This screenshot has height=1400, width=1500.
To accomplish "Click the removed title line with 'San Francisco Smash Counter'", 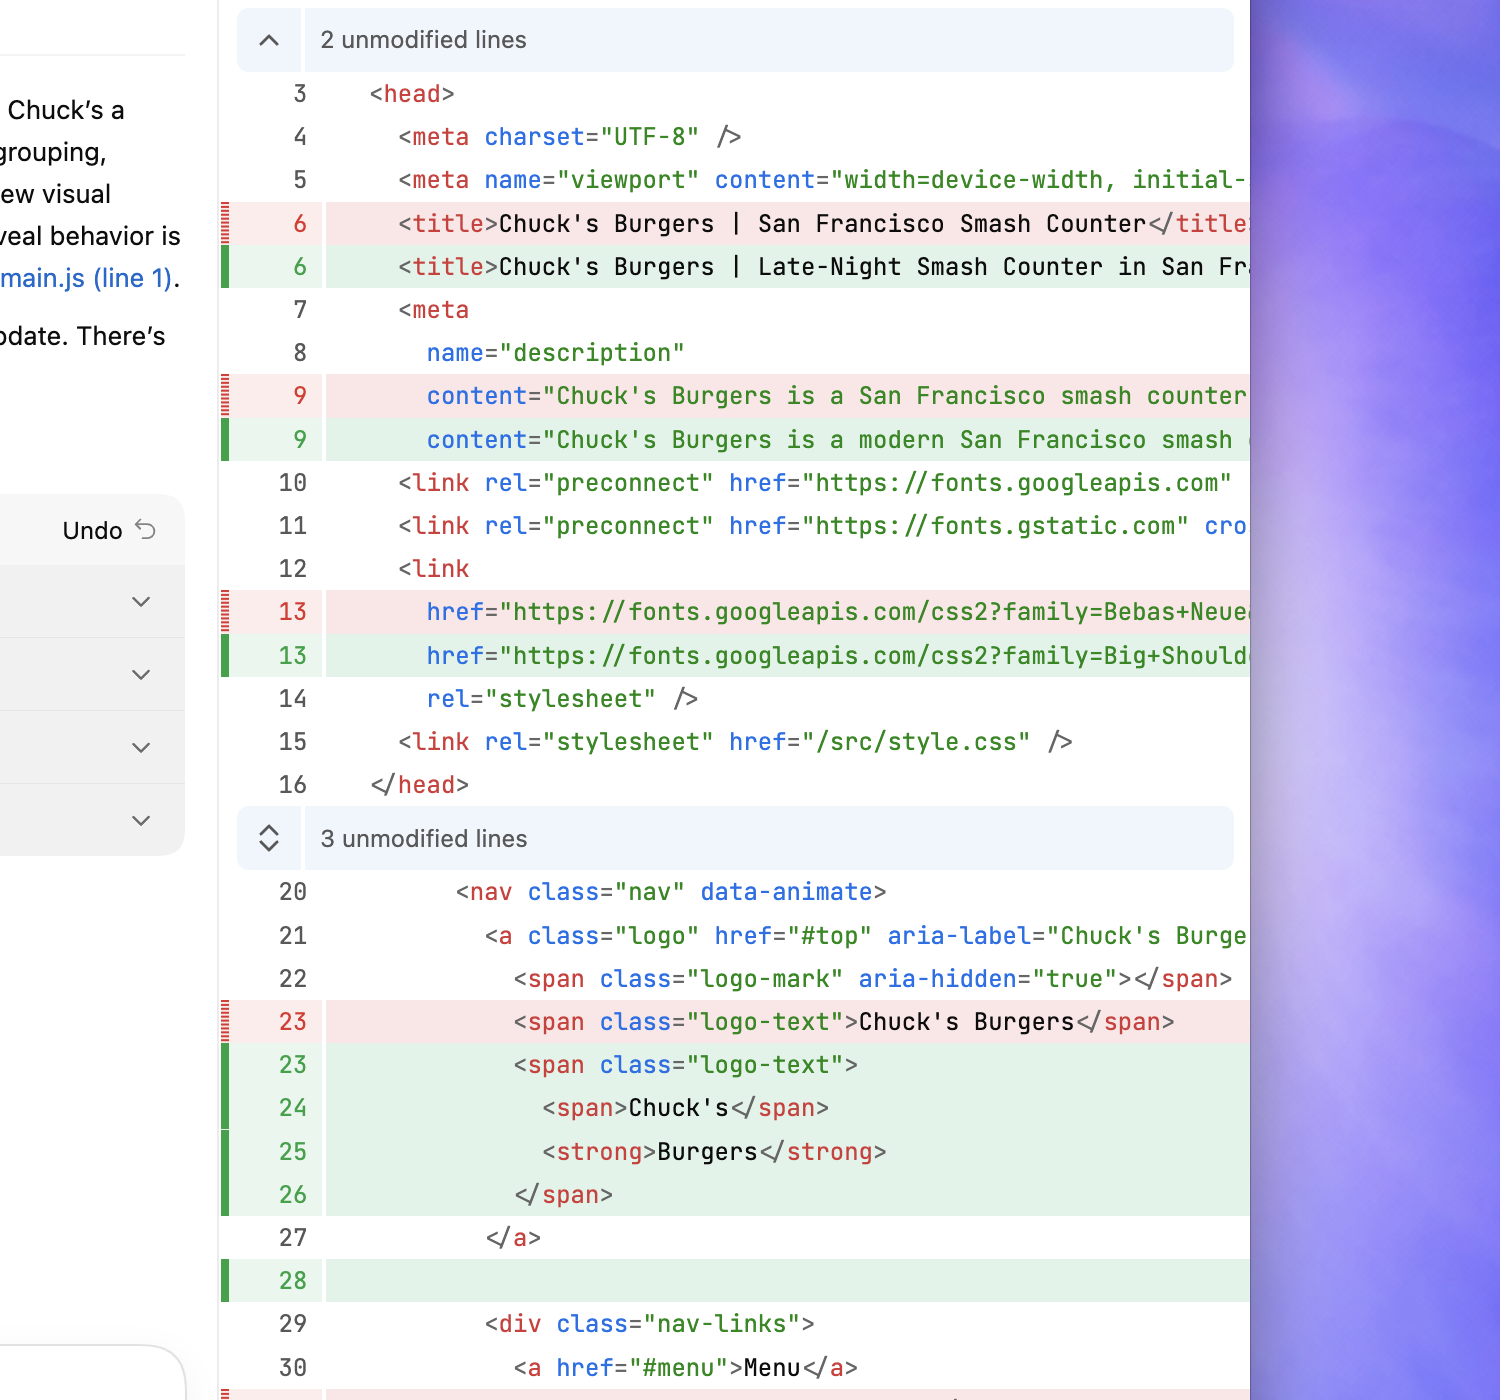I will pos(735,223).
